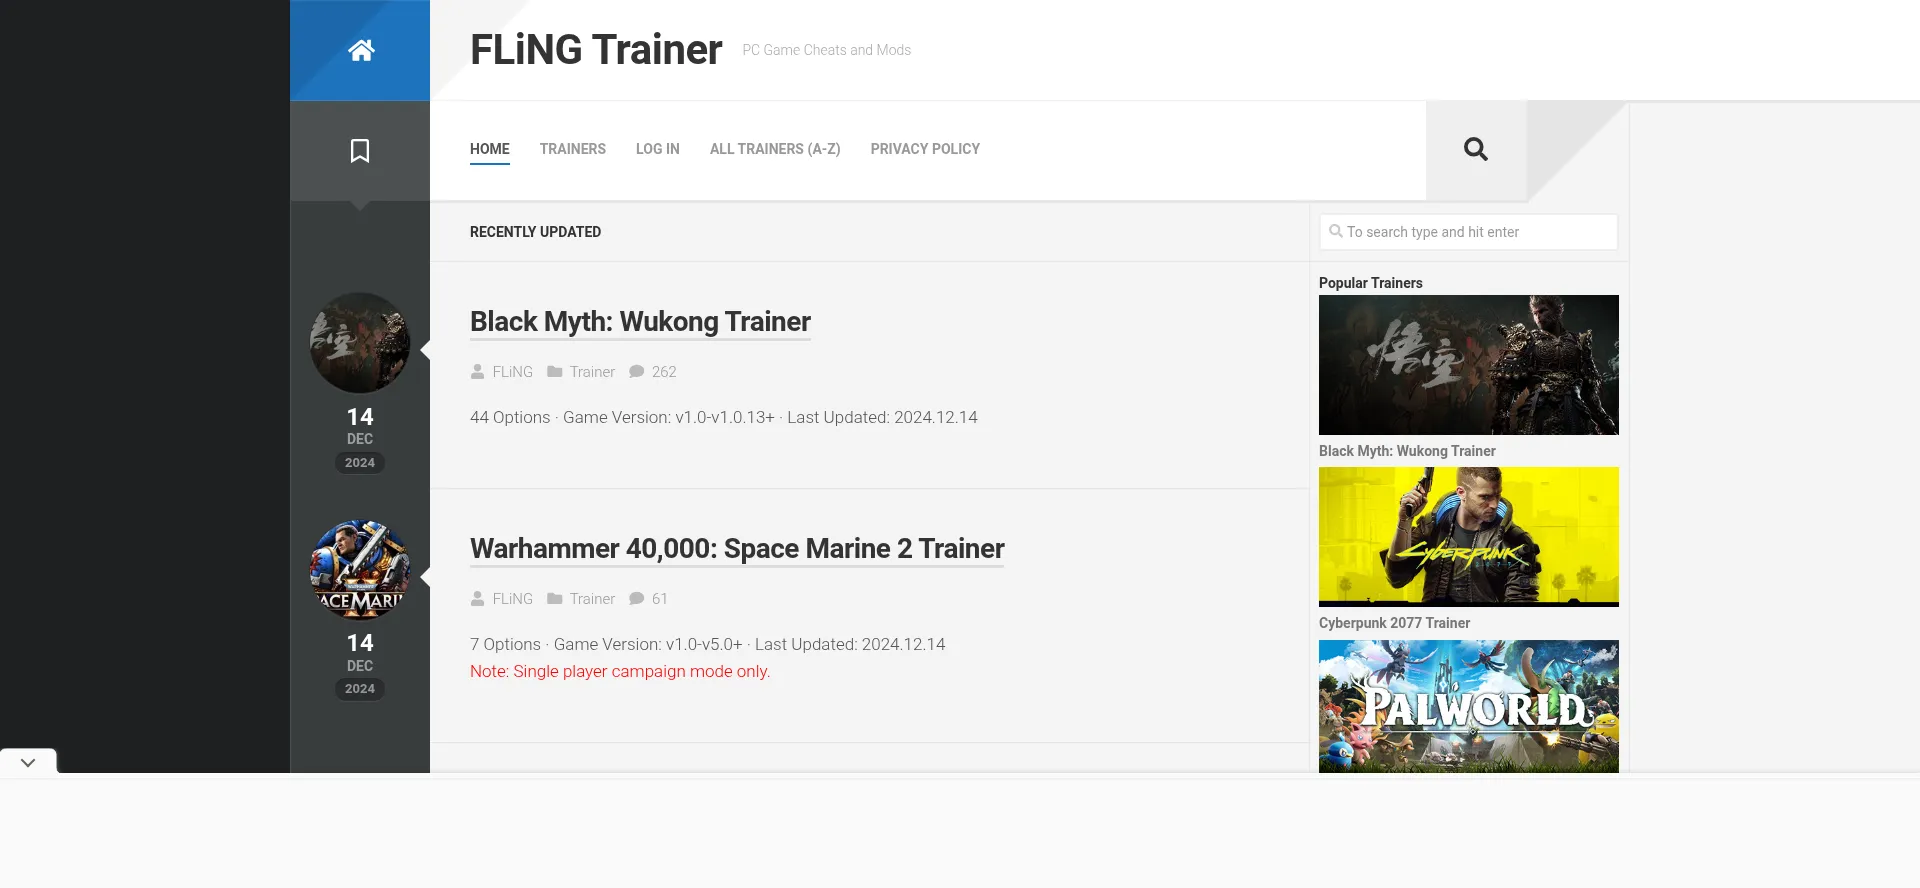The height and width of the screenshot is (888, 1920).
Task: Click Cyberpunk 2077 Trainer caption link
Action: pyautogui.click(x=1394, y=623)
